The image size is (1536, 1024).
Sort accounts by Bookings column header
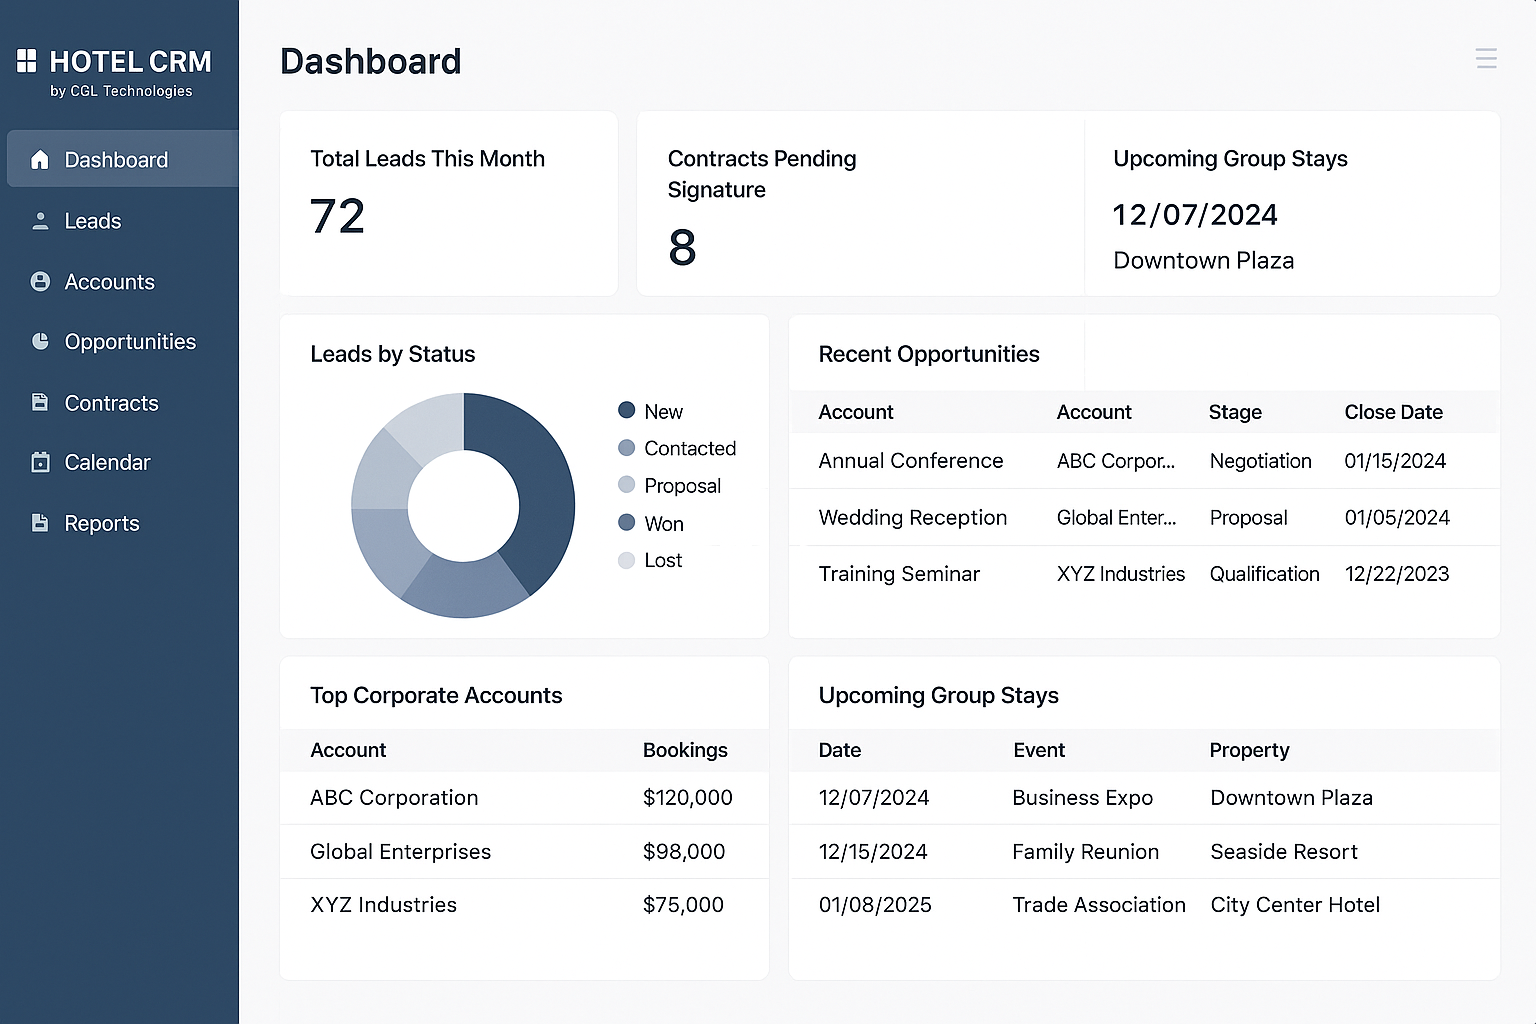685,750
